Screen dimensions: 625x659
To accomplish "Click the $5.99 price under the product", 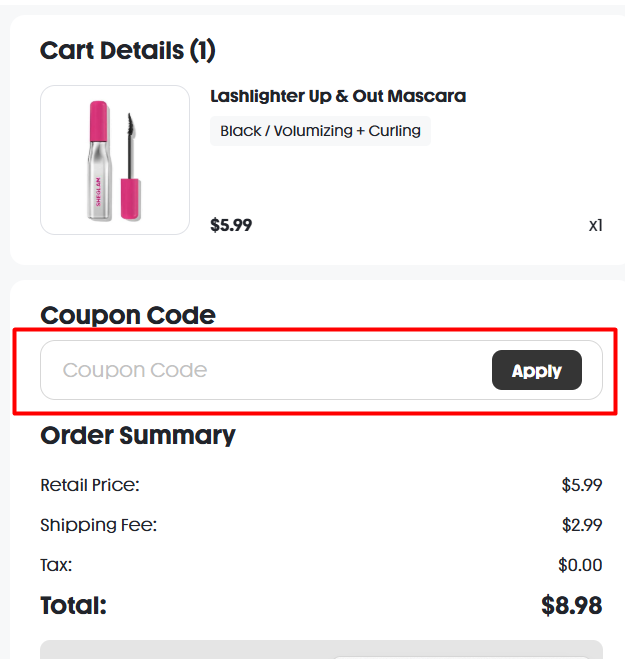I will click(231, 225).
